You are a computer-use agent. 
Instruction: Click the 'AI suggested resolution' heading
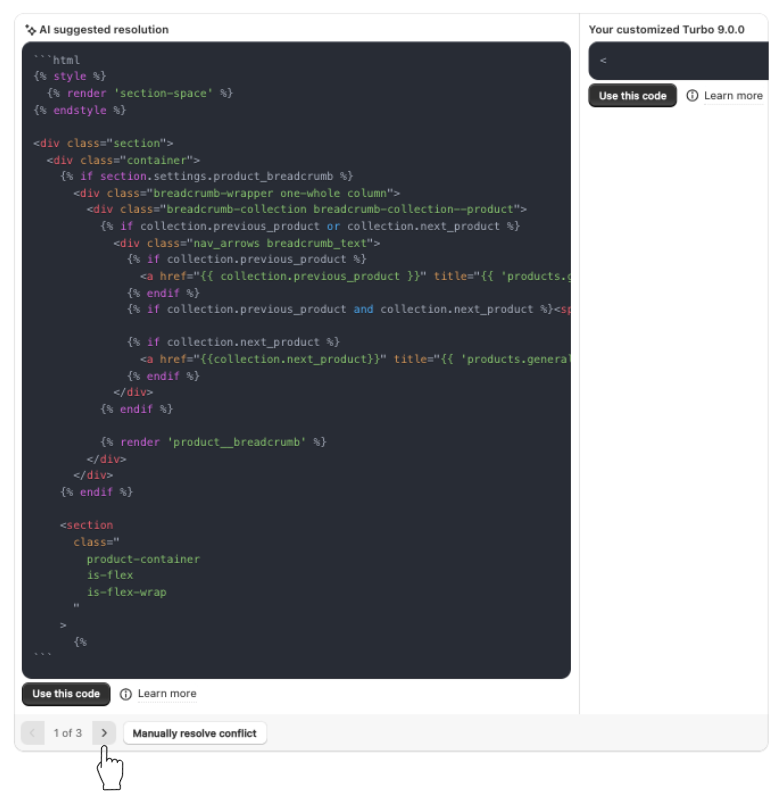click(104, 30)
